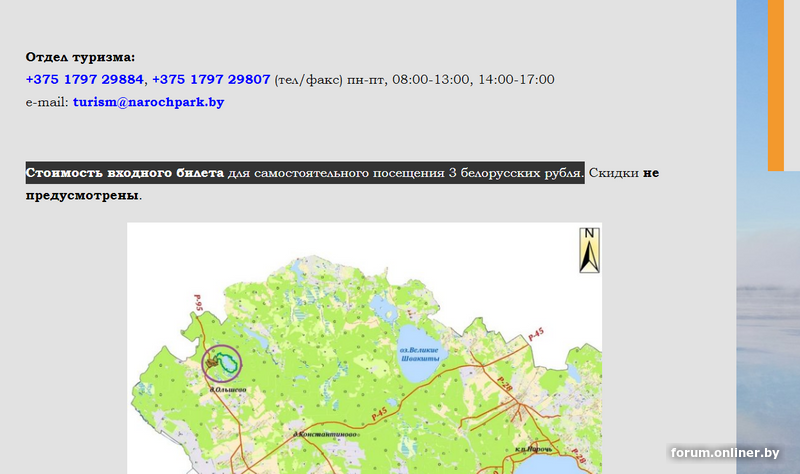800x474 pixels.
Task: Click the highlighted 'Стоимость входного билета' text
Action: point(125,173)
